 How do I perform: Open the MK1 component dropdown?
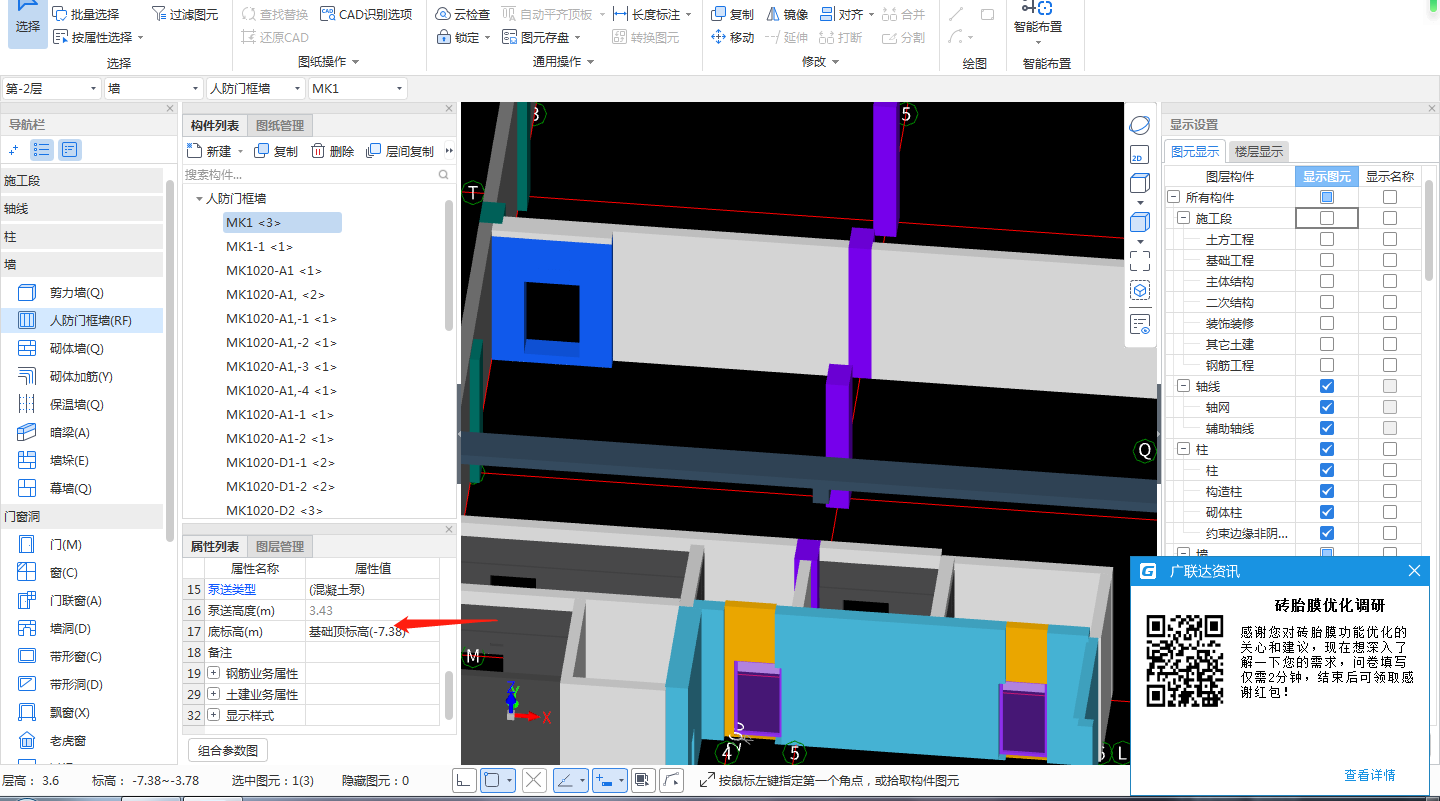pos(358,89)
